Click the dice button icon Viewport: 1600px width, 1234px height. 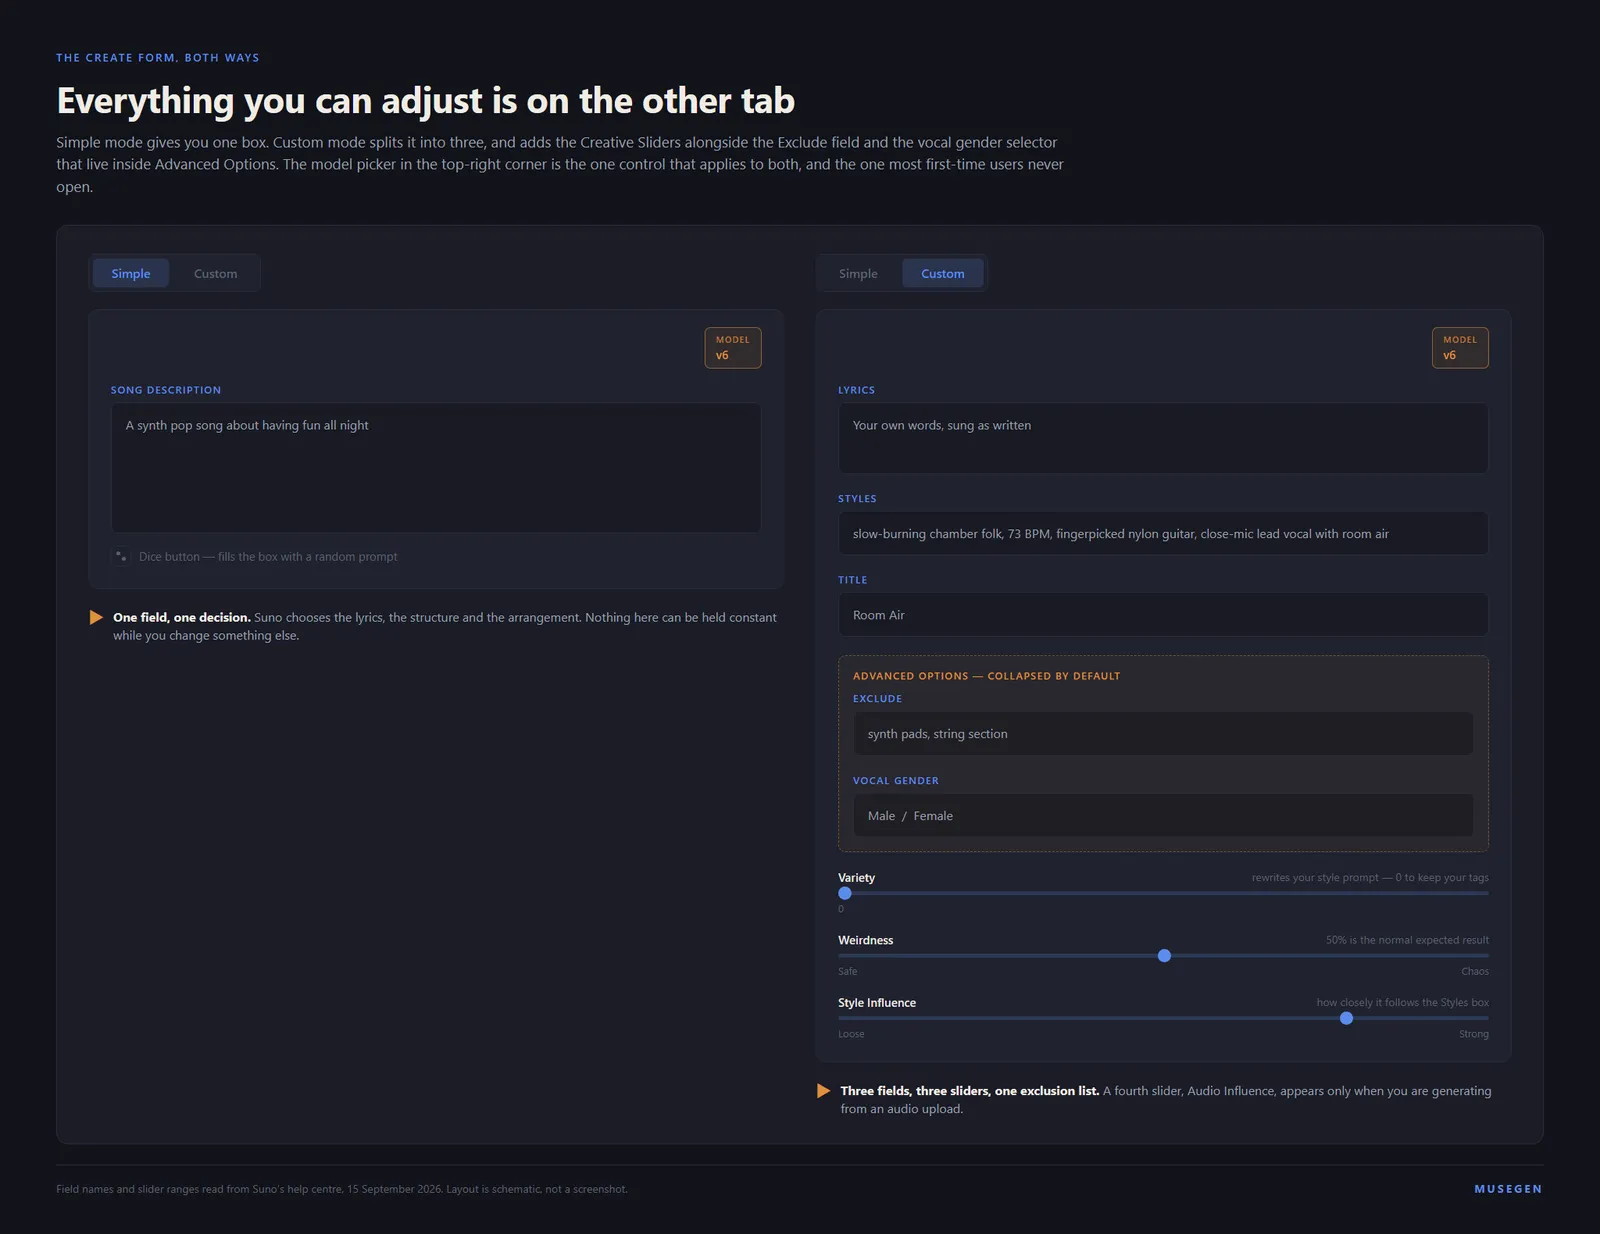[120, 556]
